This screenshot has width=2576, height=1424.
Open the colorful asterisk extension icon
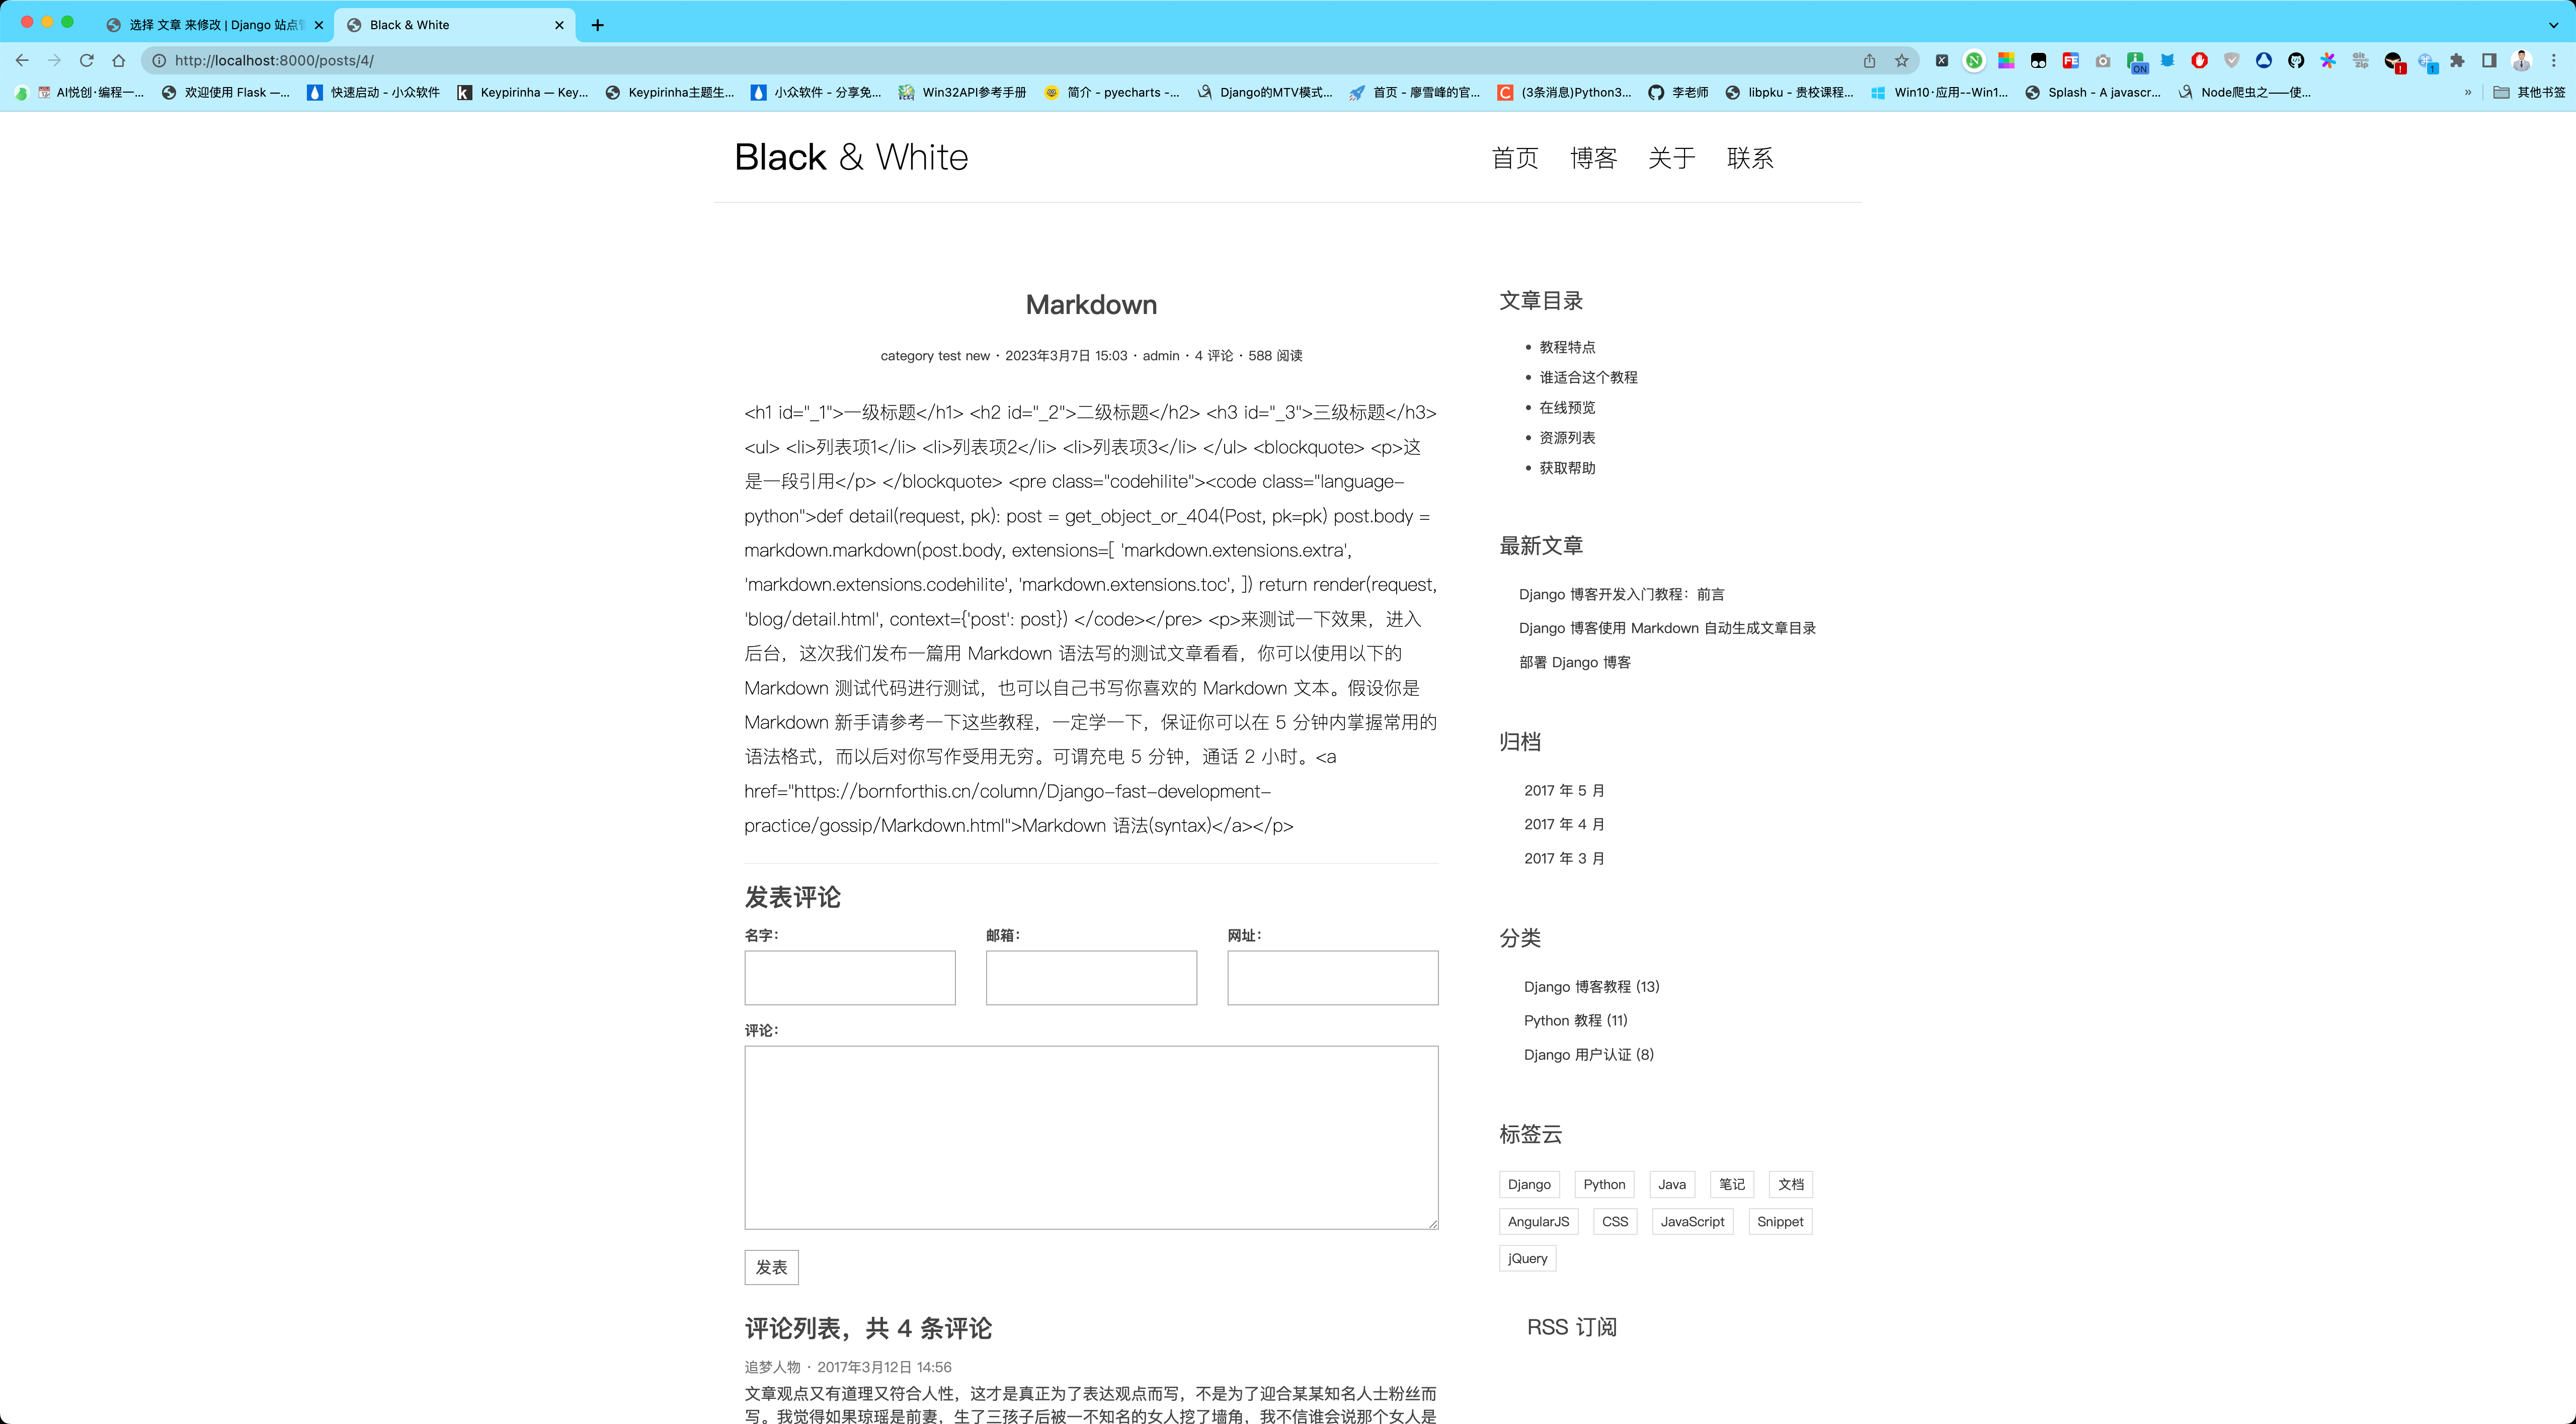[2328, 60]
